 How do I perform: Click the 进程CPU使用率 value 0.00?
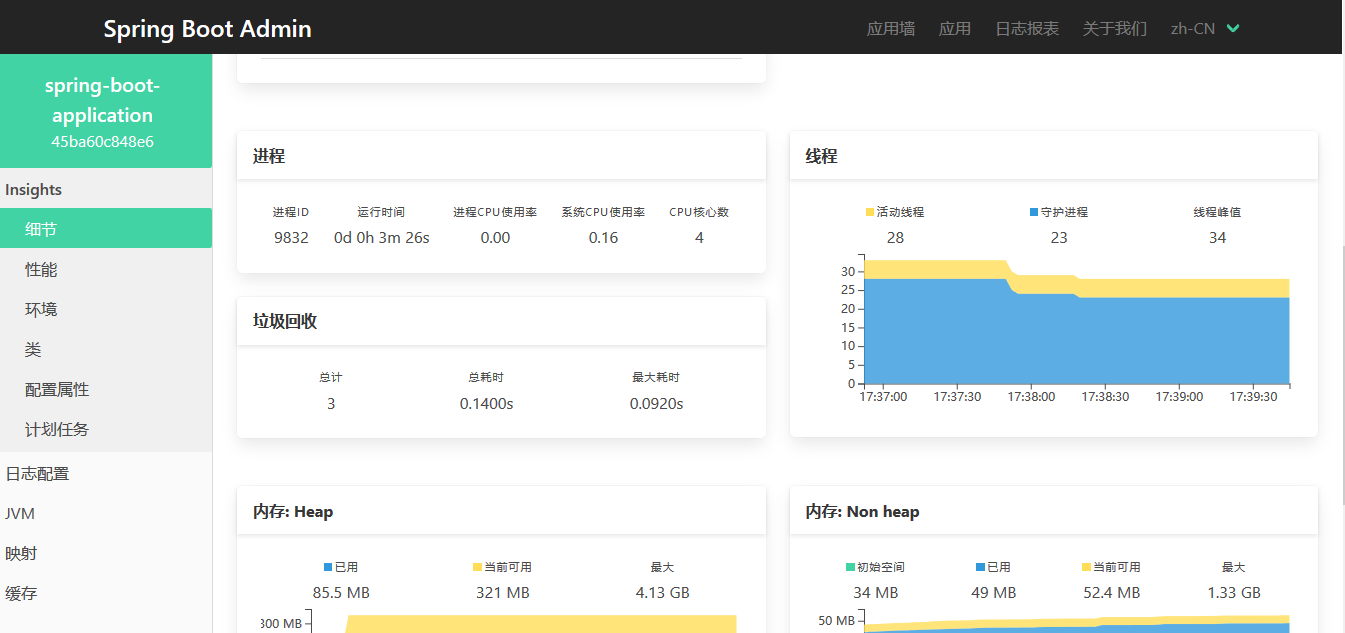click(495, 238)
